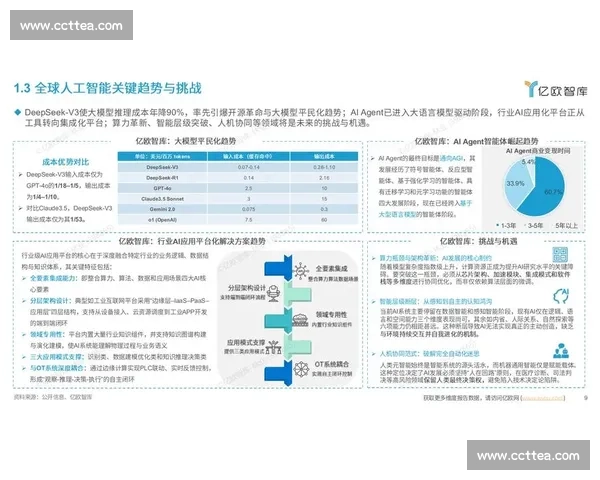Click the OT系统耦合 wheel icon
The image size is (600, 480).
click(x=301, y=369)
